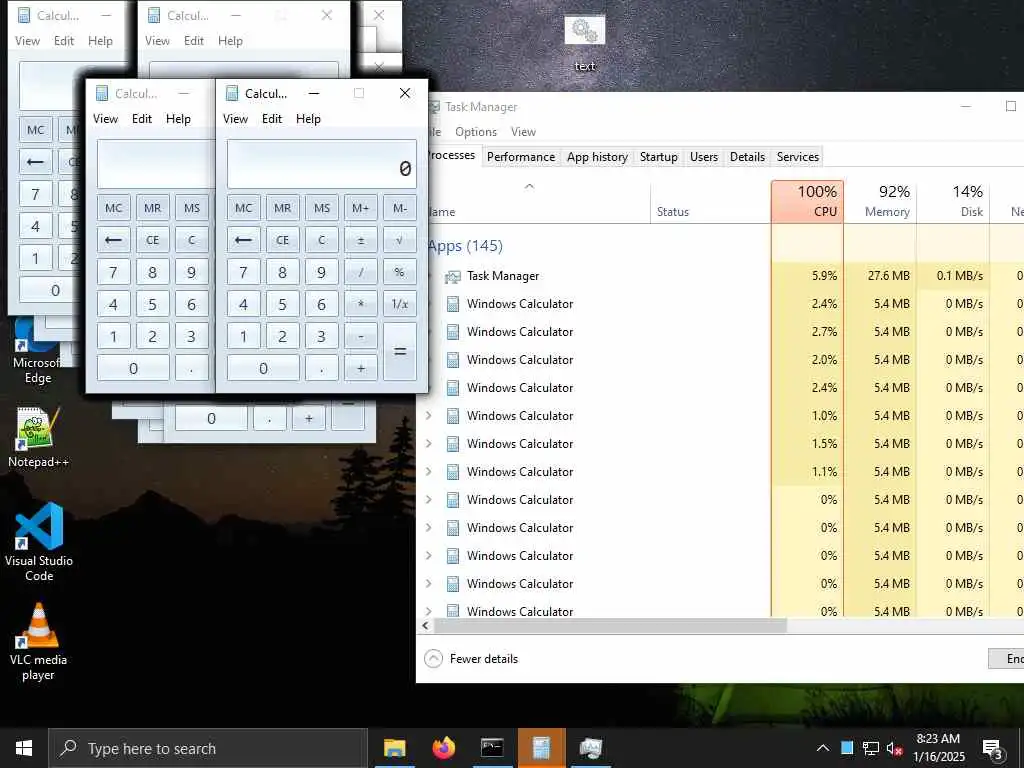Click the minus key on active Calculator

tap(360, 336)
